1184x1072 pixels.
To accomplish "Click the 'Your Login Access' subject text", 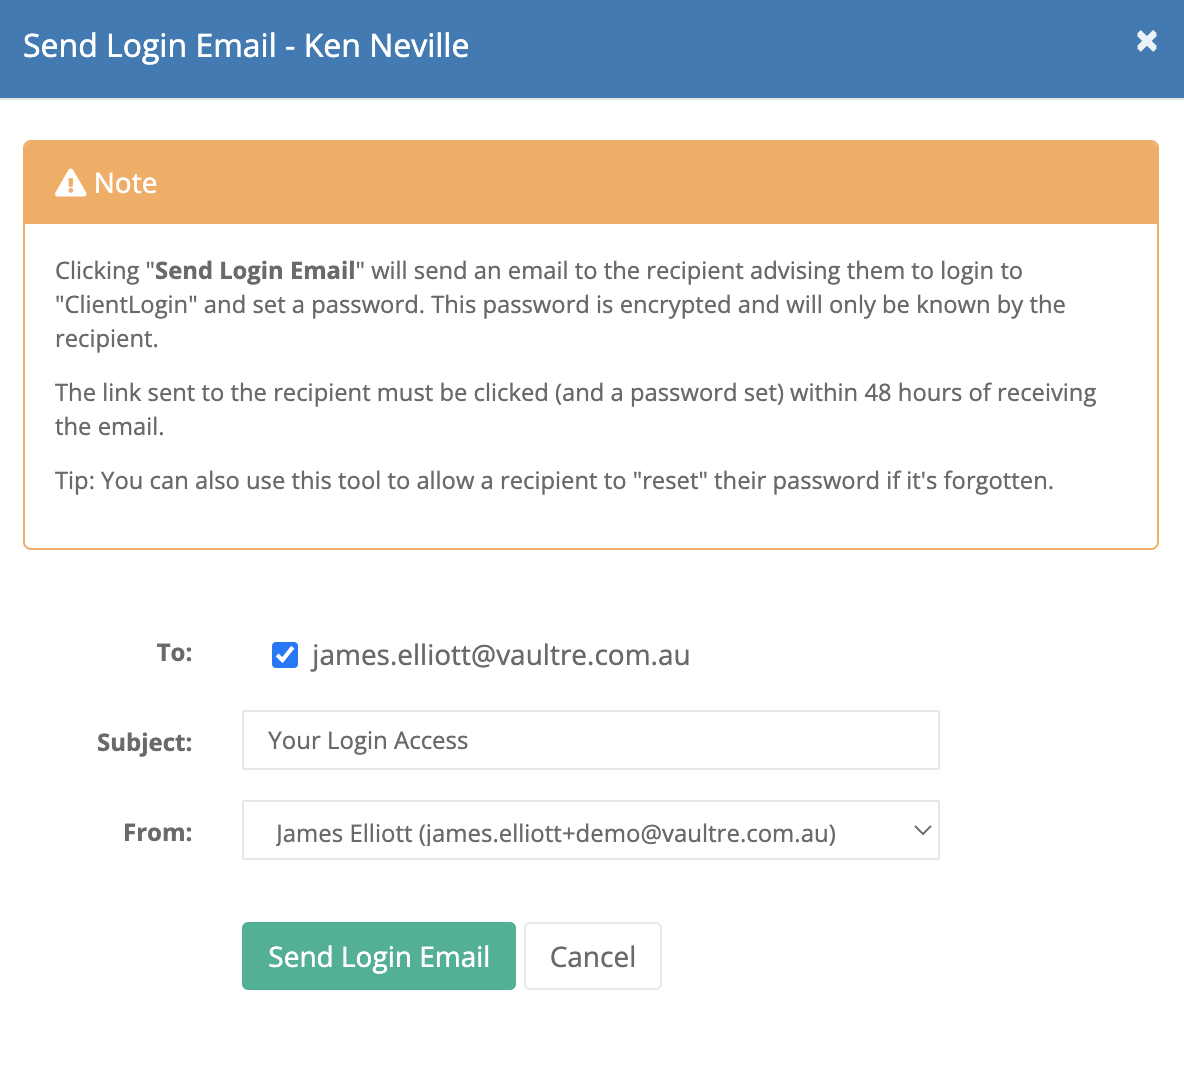I will pos(368,741).
